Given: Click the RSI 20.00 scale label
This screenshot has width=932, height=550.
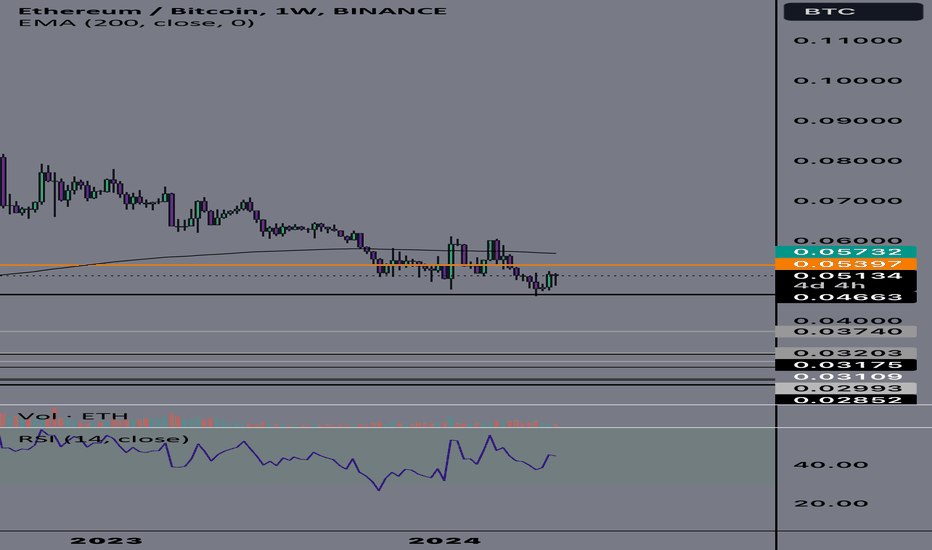Looking at the screenshot, I should [831, 504].
